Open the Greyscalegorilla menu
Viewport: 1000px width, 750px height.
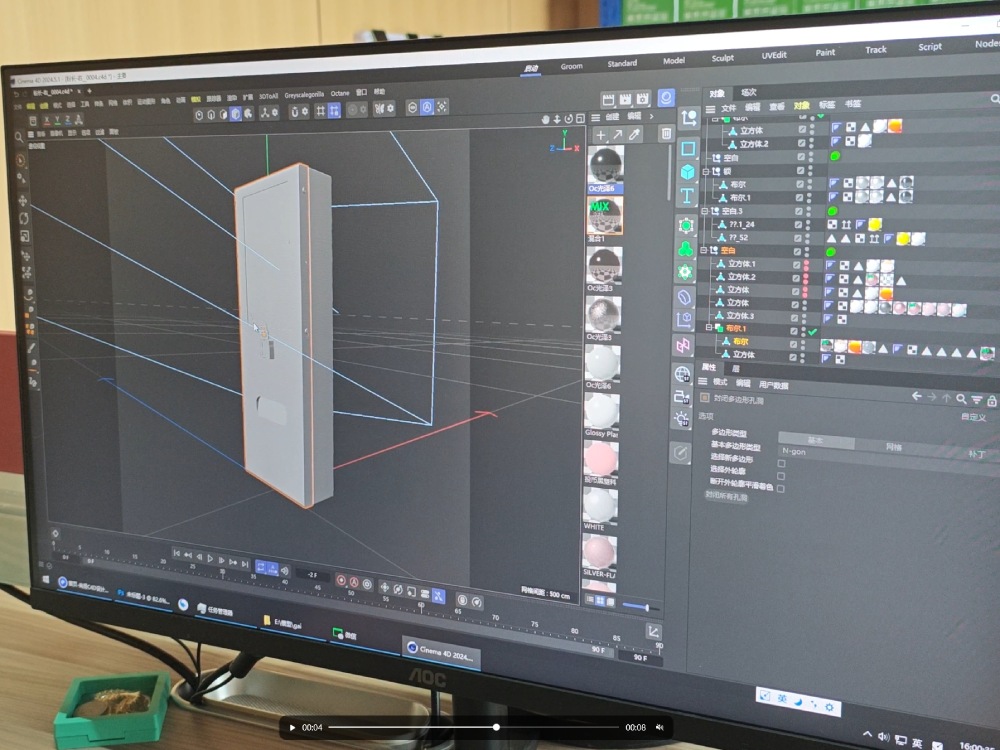(x=304, y=94)
